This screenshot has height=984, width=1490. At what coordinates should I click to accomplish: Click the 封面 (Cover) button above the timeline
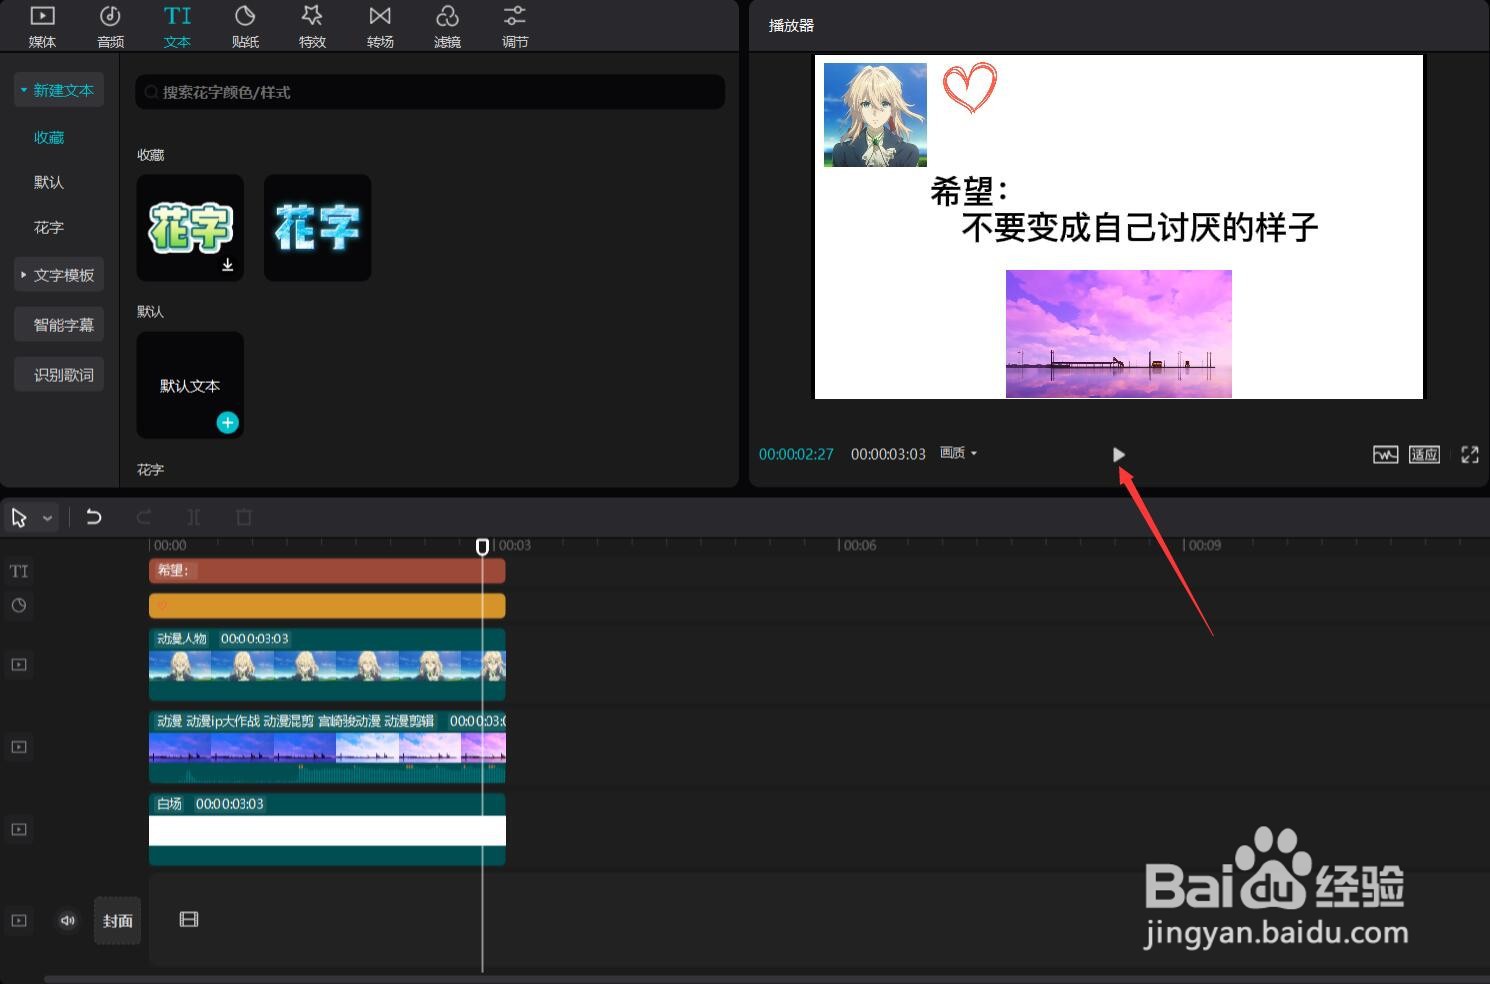(x=117, y=920)
